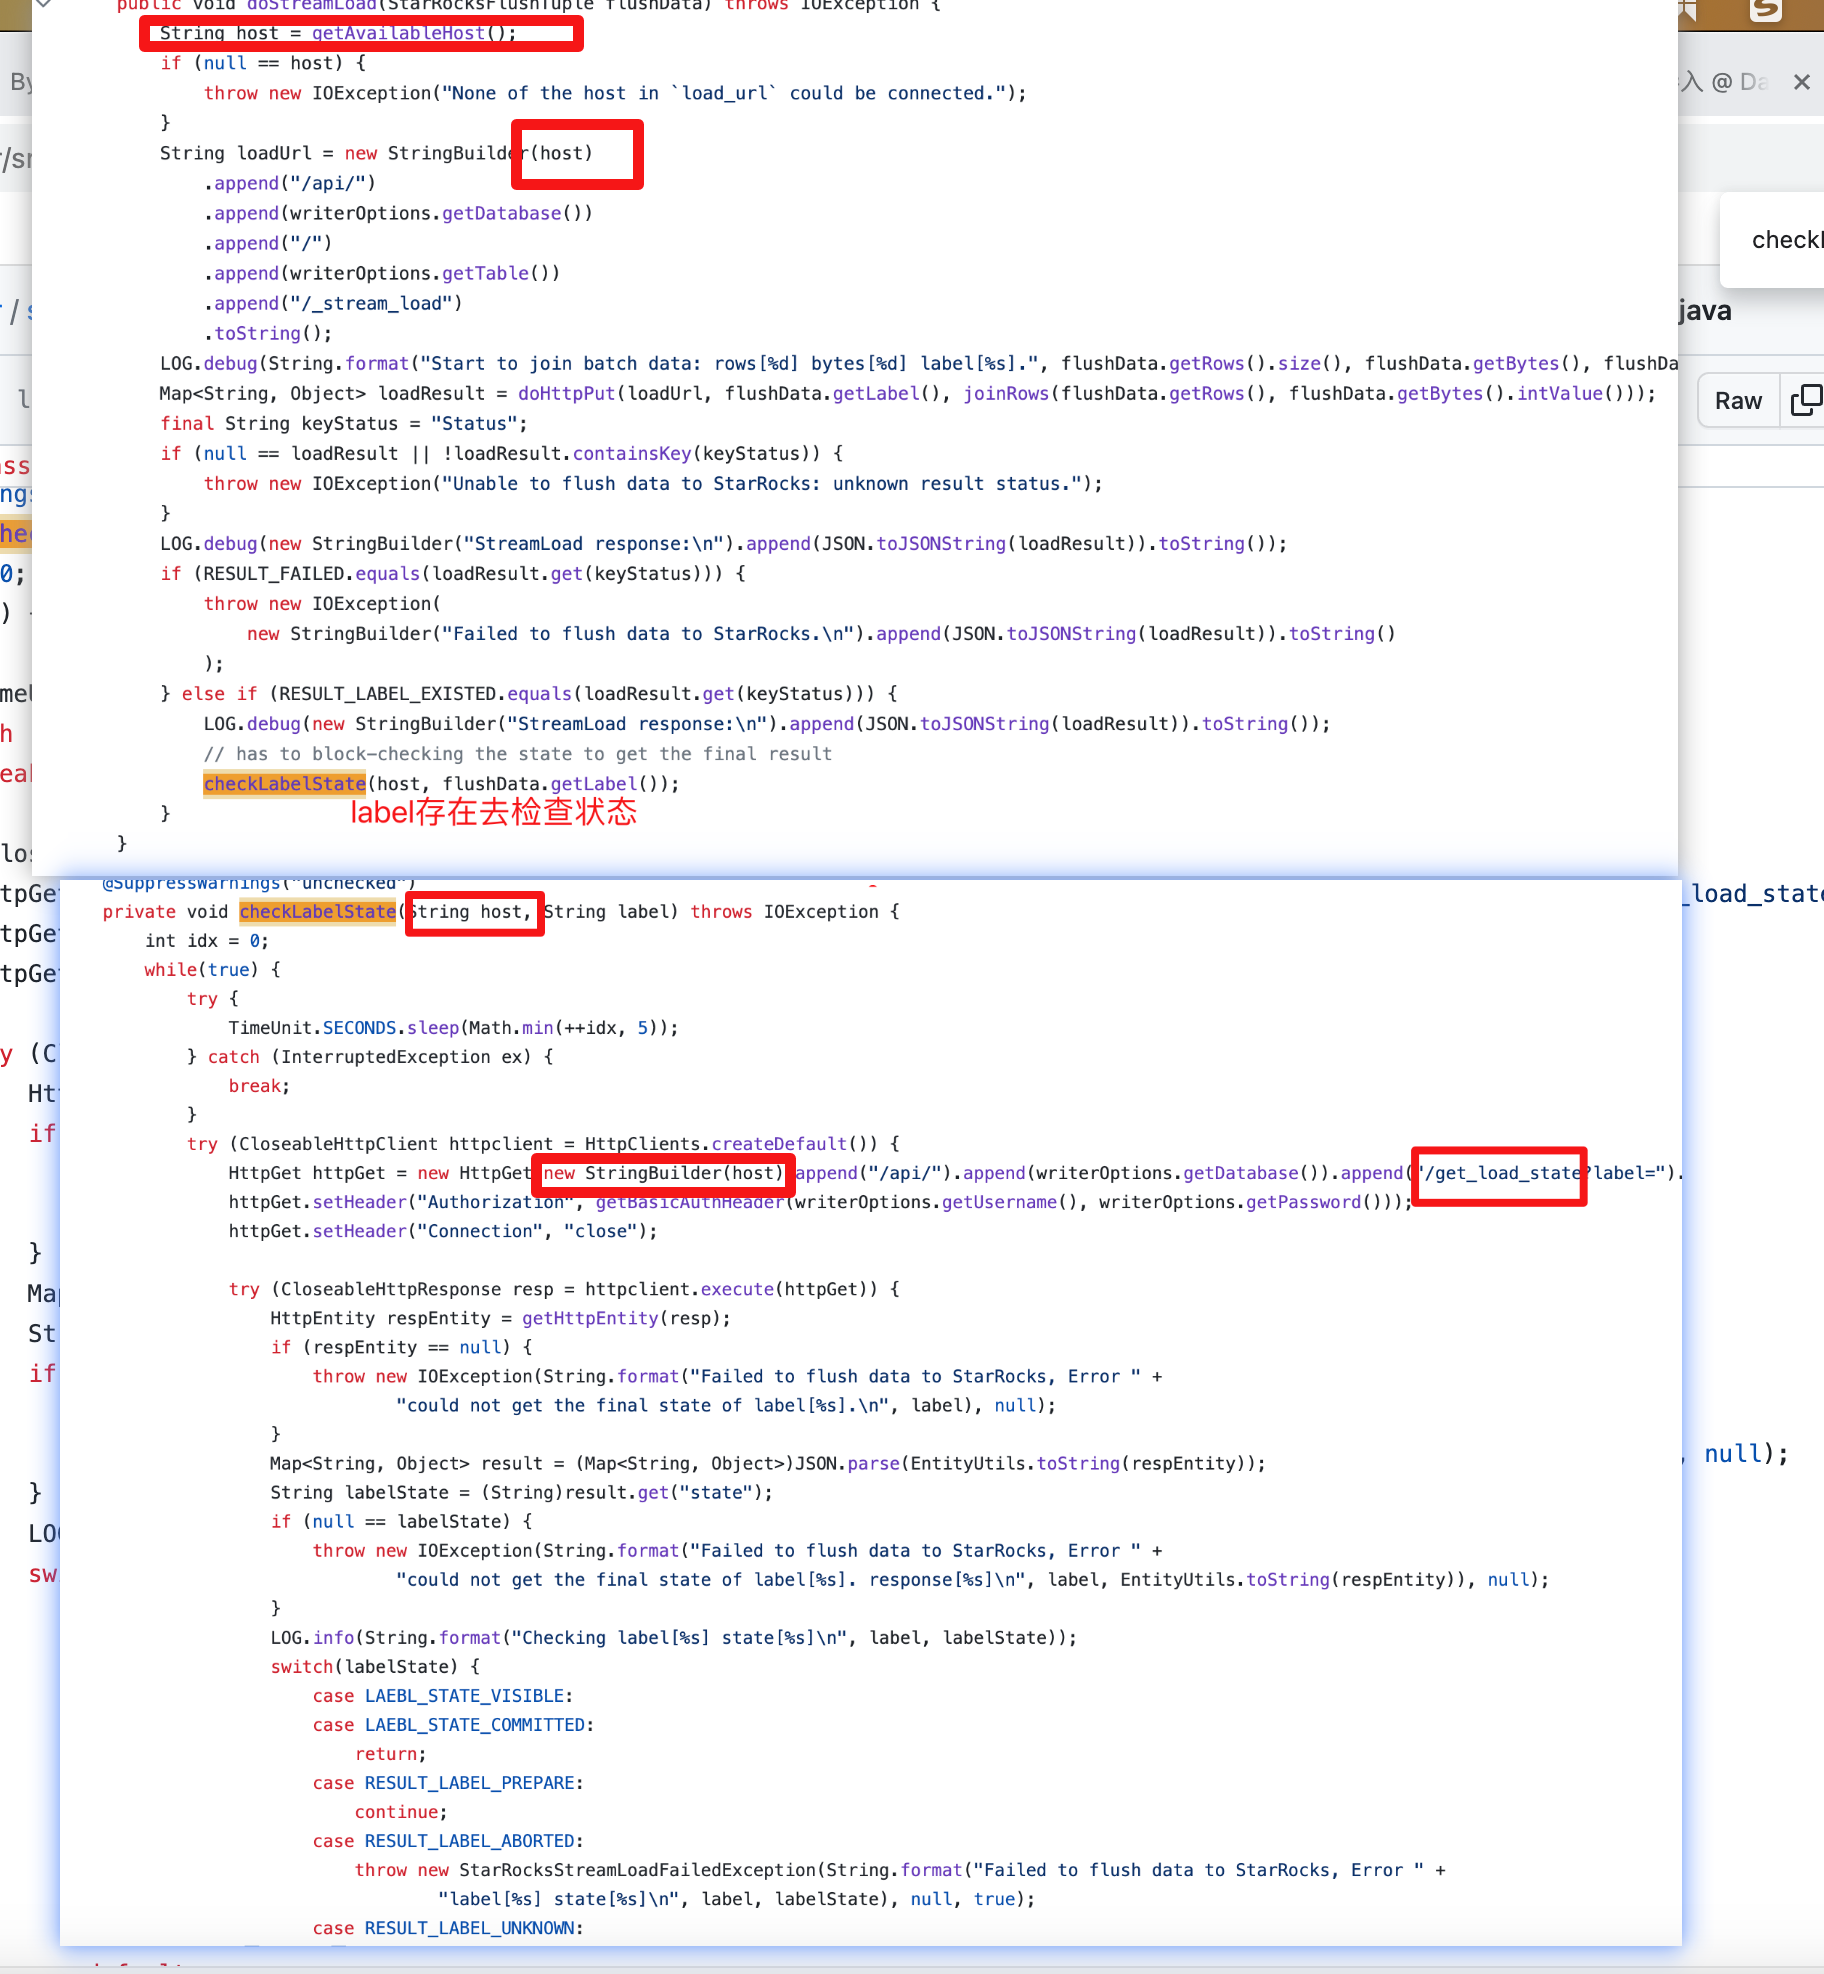Click the copy raw file icon

(1805, 400)
